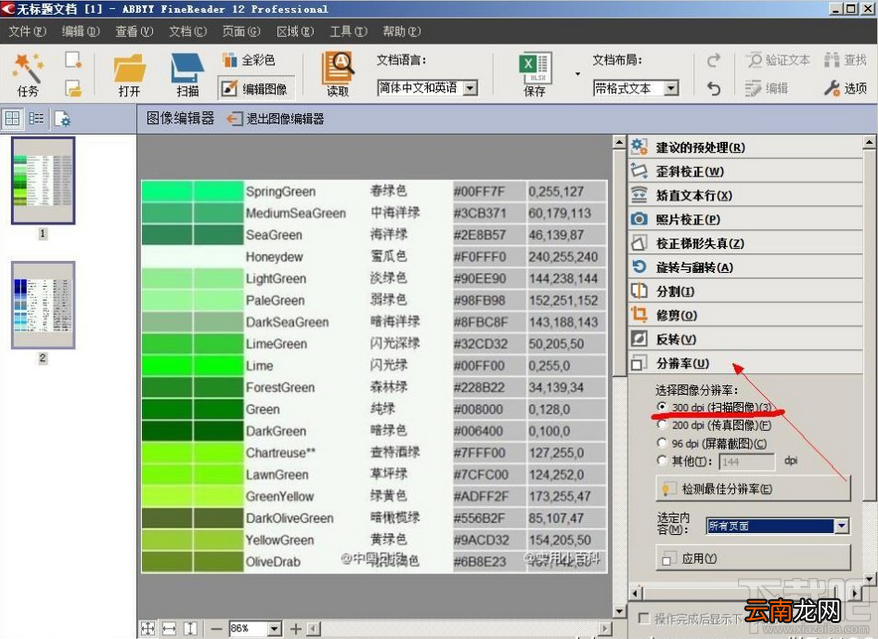
Task: Expand 反转 invert section
Action: (745, 339)
